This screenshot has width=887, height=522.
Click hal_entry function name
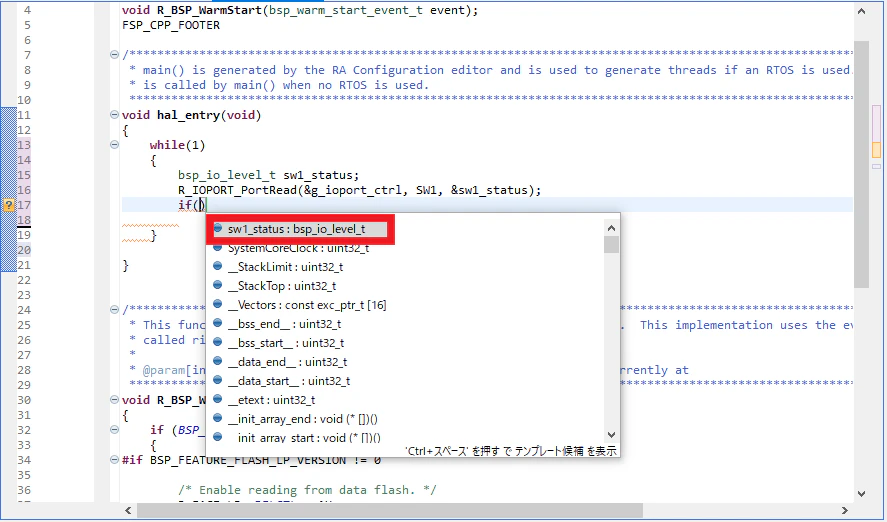pos(188,115)
